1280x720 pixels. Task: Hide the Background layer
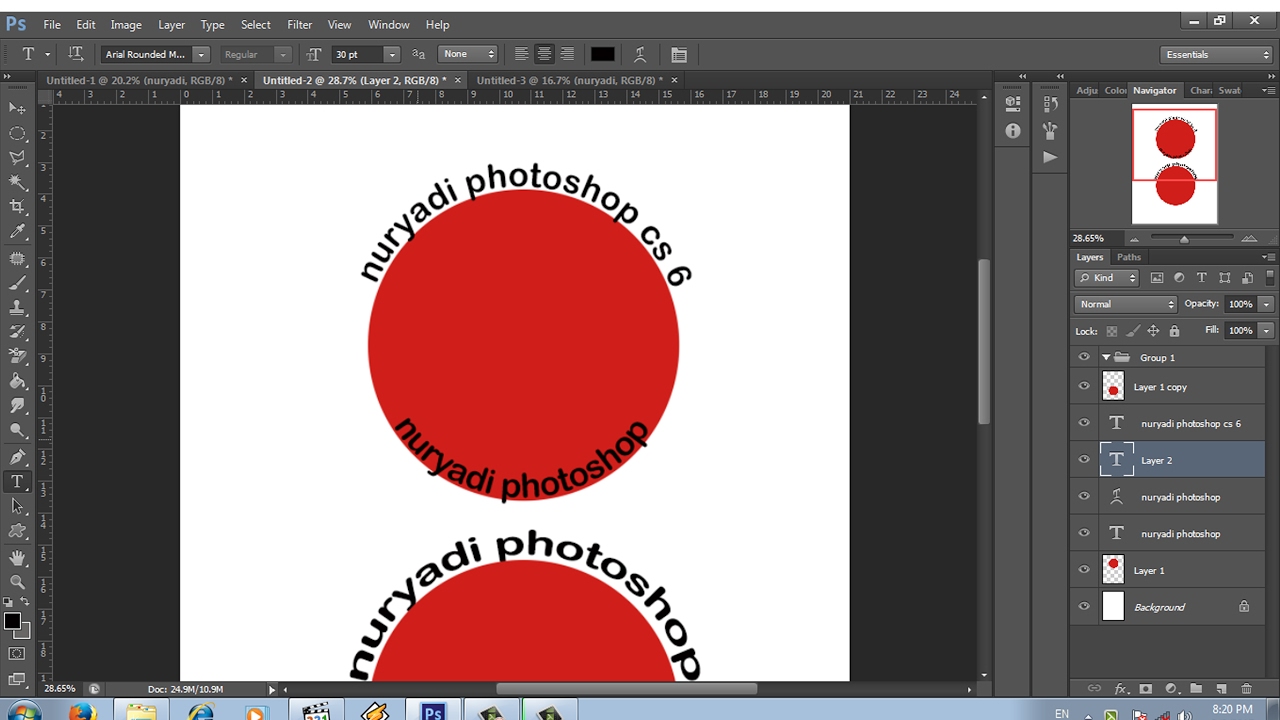[1084, 606]
